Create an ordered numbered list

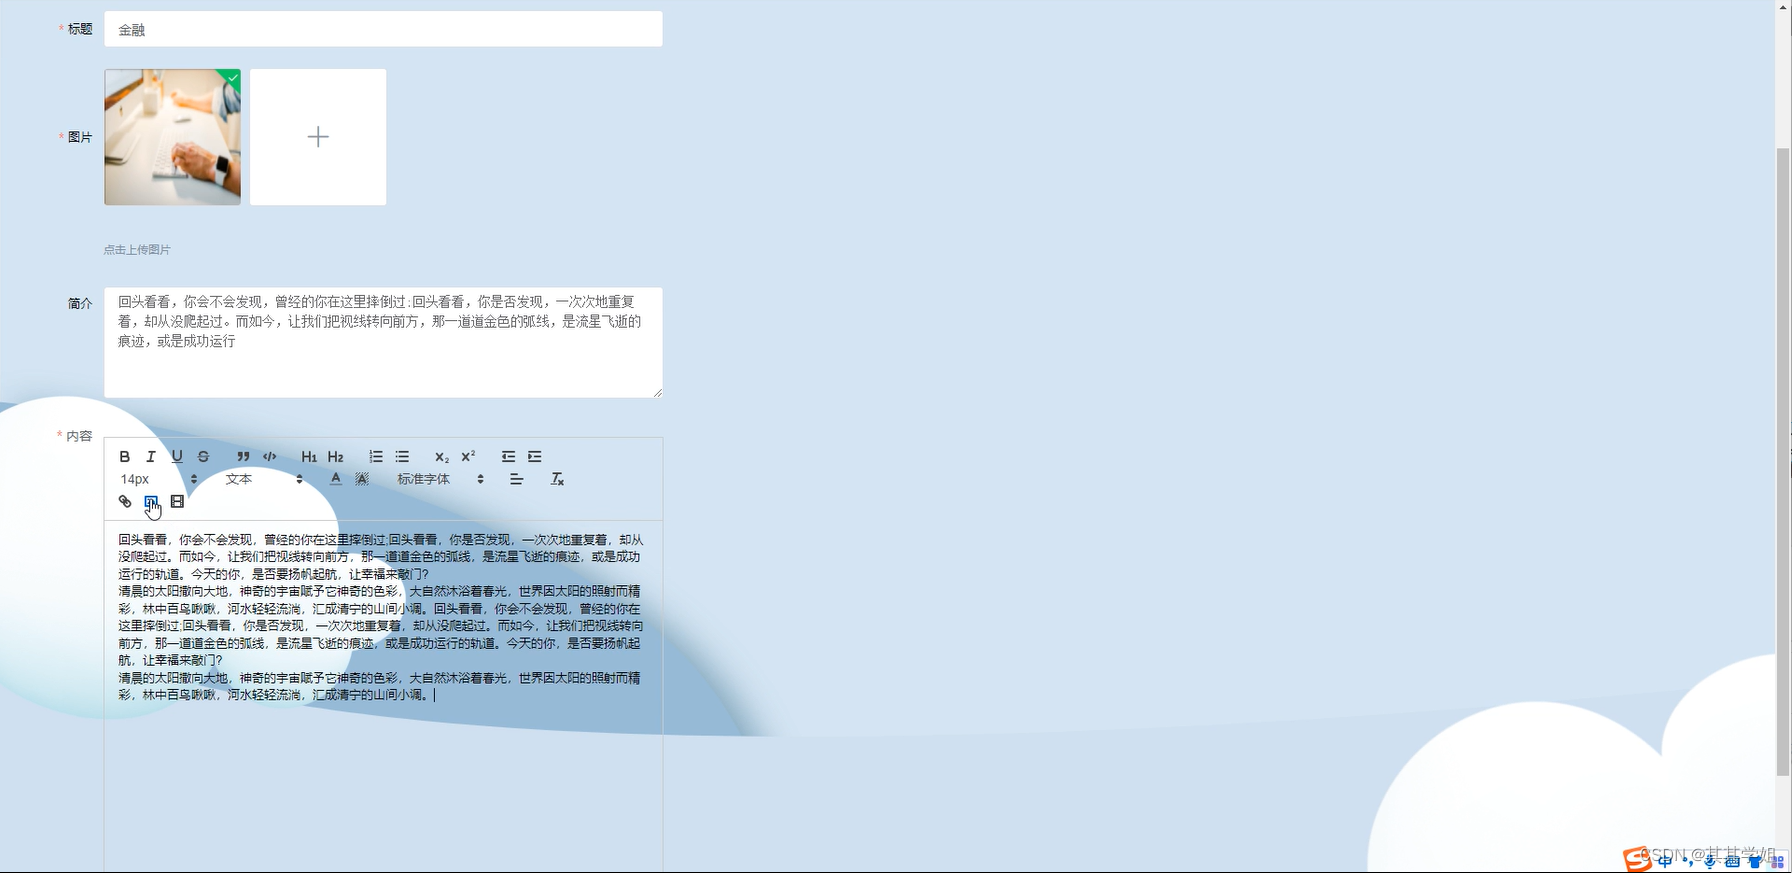(x=375, y=457)
